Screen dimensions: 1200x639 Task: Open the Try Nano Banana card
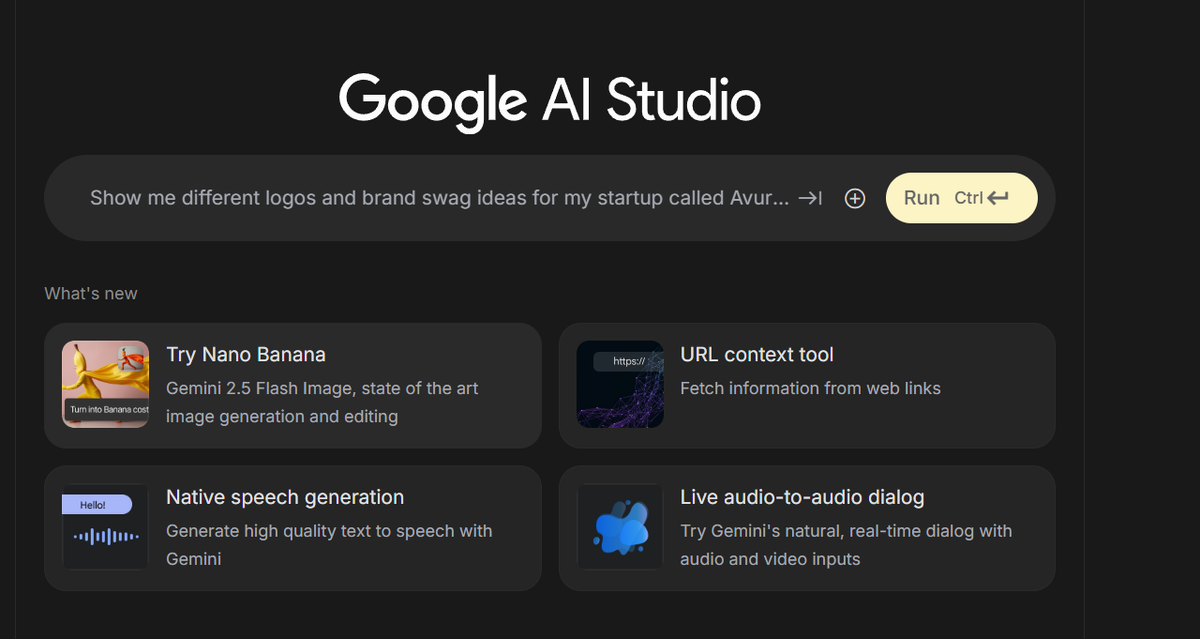point(293,385)
